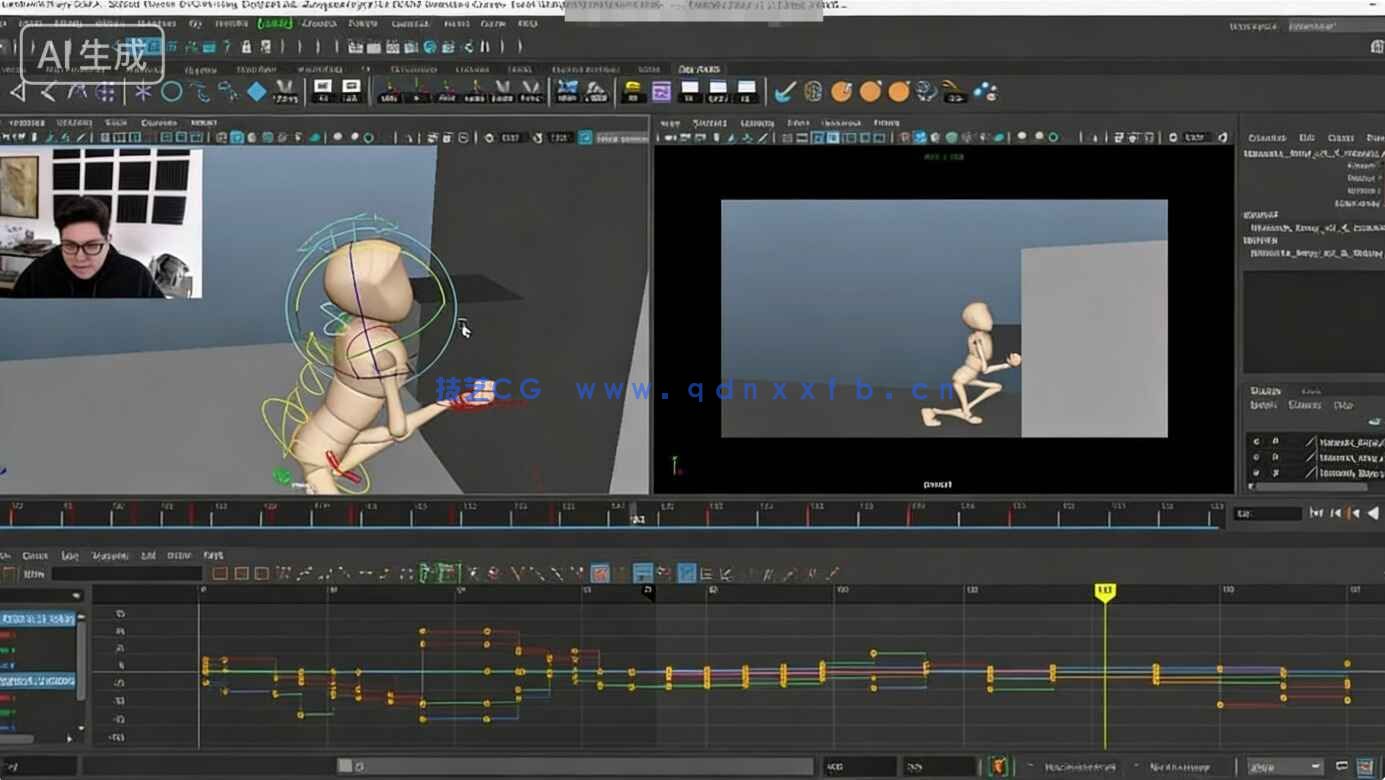Select the Rotate tool in the toolbox
The width and height of the screenshot is (1385, 780).
click(171, 92)
